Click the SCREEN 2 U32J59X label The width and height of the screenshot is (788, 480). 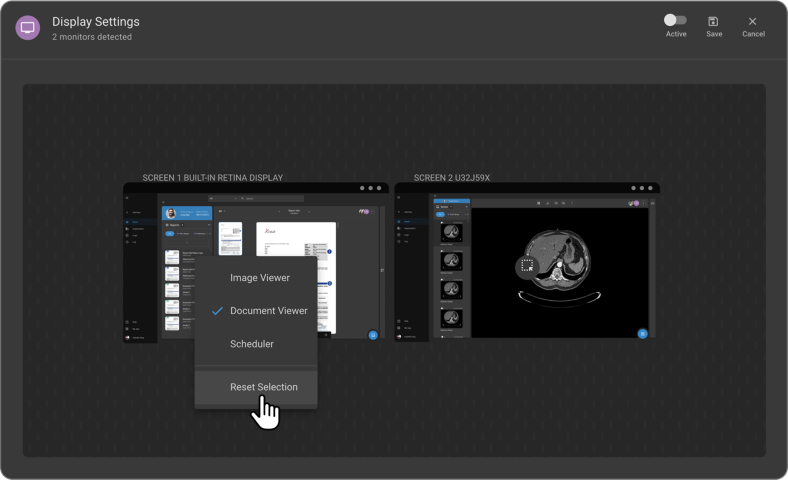pyautogui.click(x=451, y=178)
